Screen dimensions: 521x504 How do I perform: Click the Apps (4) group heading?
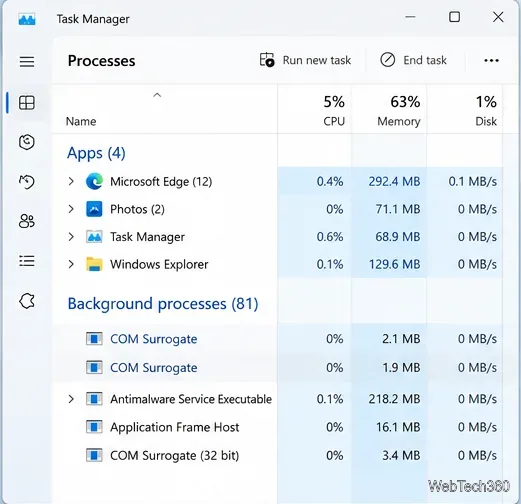pyautogui.click(x=96, y=153)
